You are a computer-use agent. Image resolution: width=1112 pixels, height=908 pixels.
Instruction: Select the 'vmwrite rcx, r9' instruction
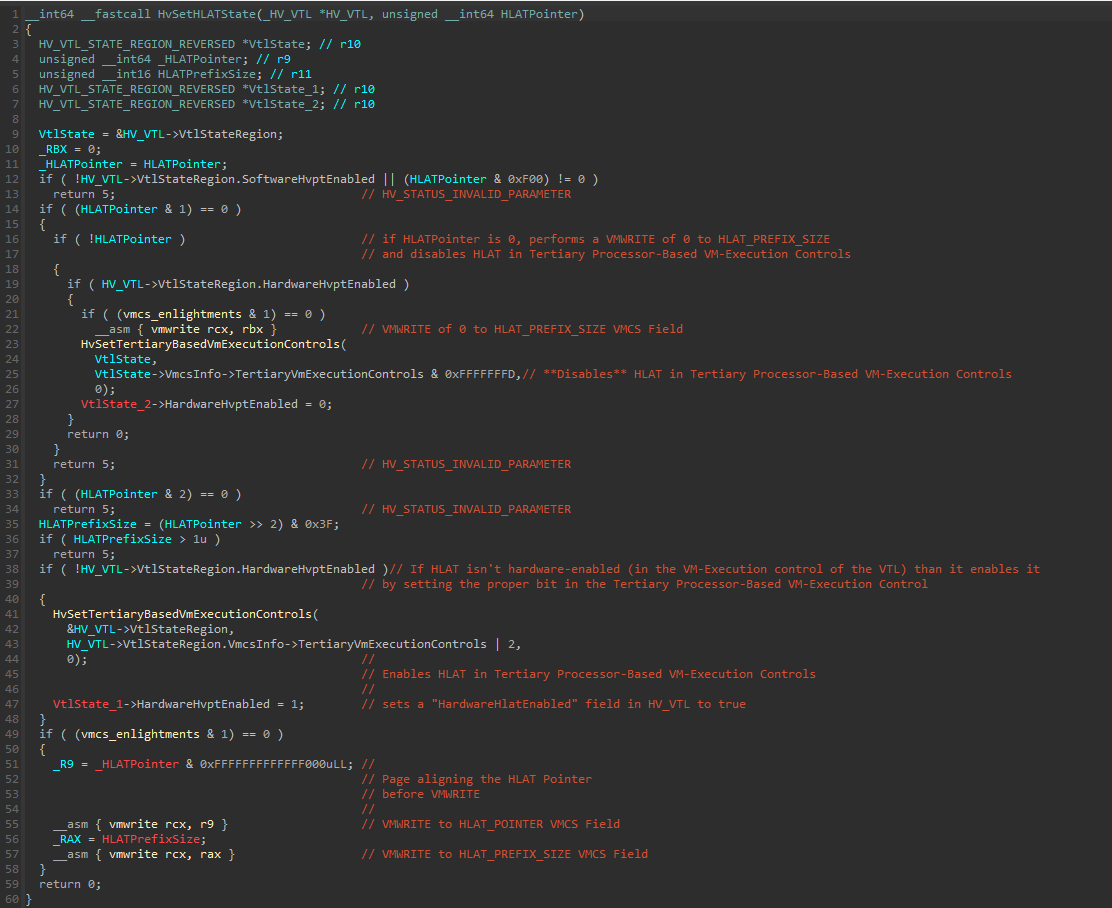coord(162,824)
